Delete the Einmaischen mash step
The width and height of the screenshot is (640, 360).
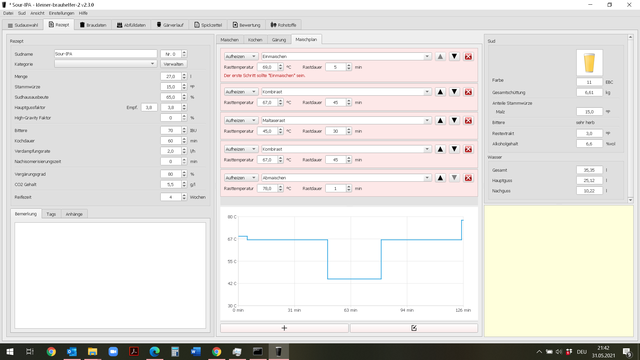coord(468,56)
